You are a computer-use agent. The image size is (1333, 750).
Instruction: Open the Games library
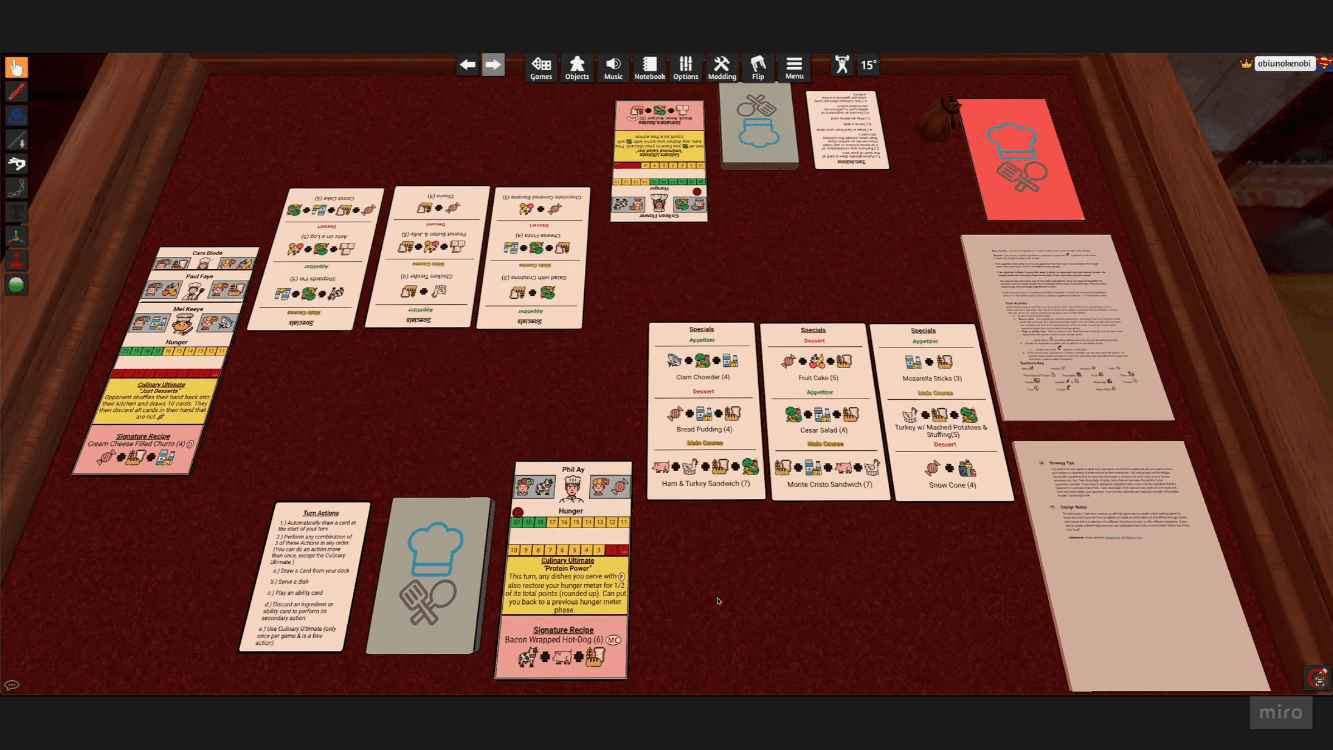(541, 66)
